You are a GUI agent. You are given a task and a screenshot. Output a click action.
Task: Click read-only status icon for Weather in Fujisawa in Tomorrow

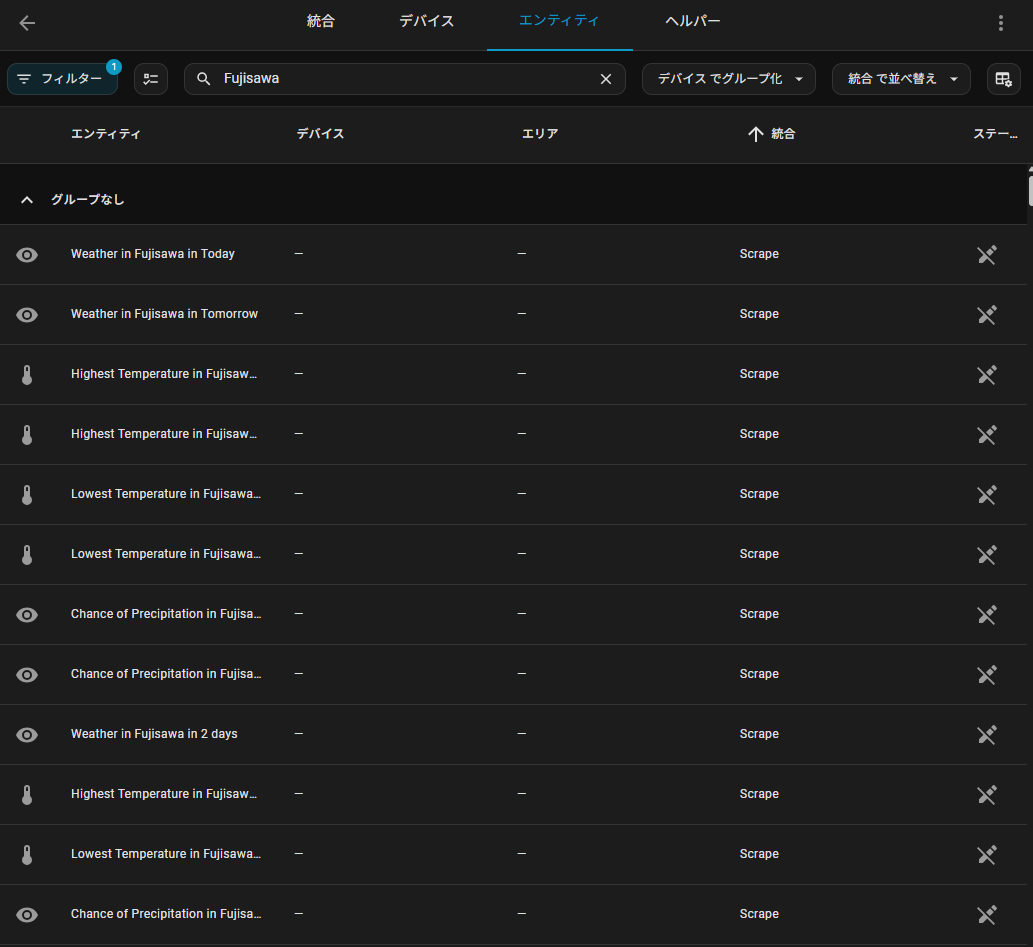(x=987, y=315)
